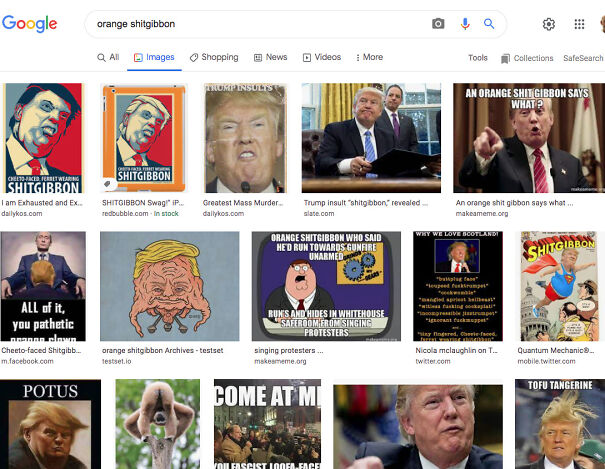Viewport: 605px width, 469px height.
Task: Open testset.io orange shitgibbon Archives cartoon
Action: [x=170, y=286]
